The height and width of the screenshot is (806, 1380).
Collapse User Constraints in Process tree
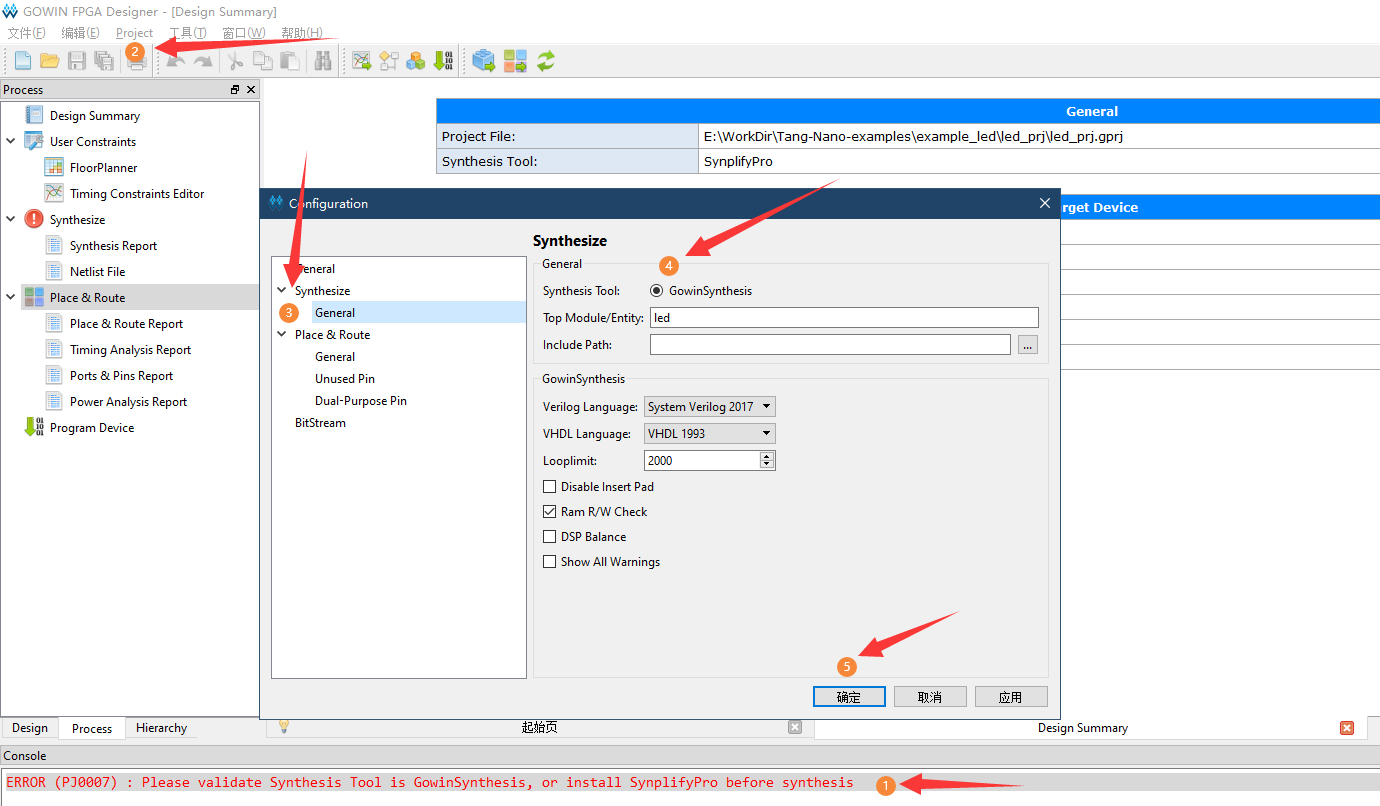click(11, 142)
